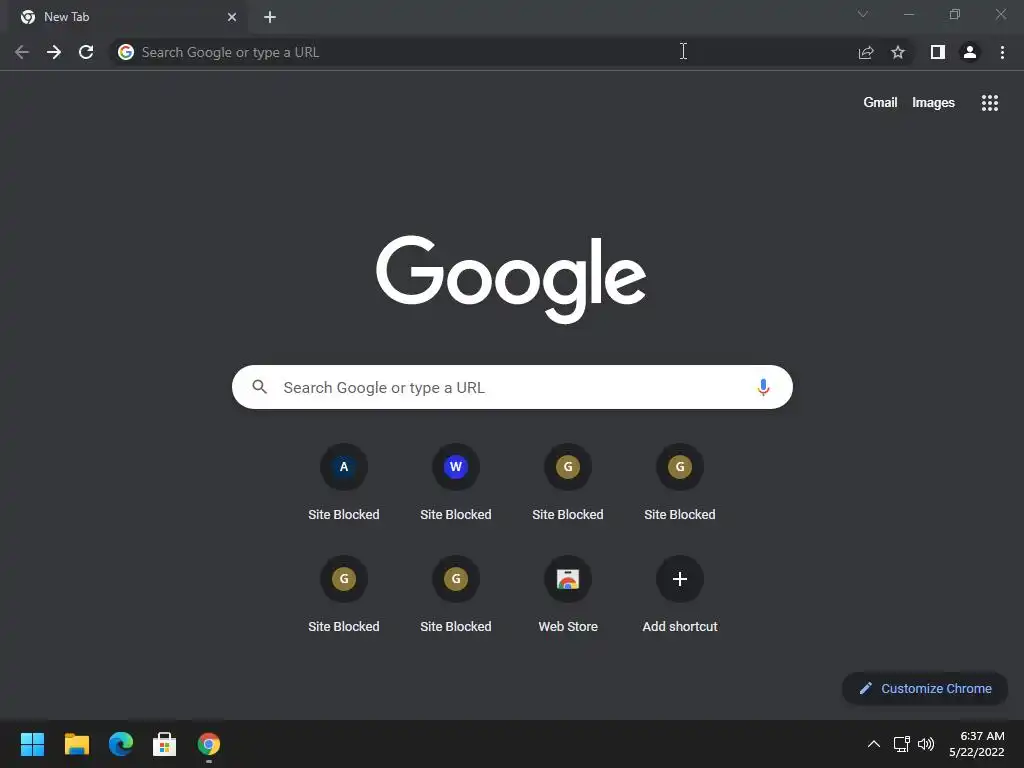The height and width of the screenshot is (768, 1024).
Task: Open the side panel icon
Action: tap(938, 52)
